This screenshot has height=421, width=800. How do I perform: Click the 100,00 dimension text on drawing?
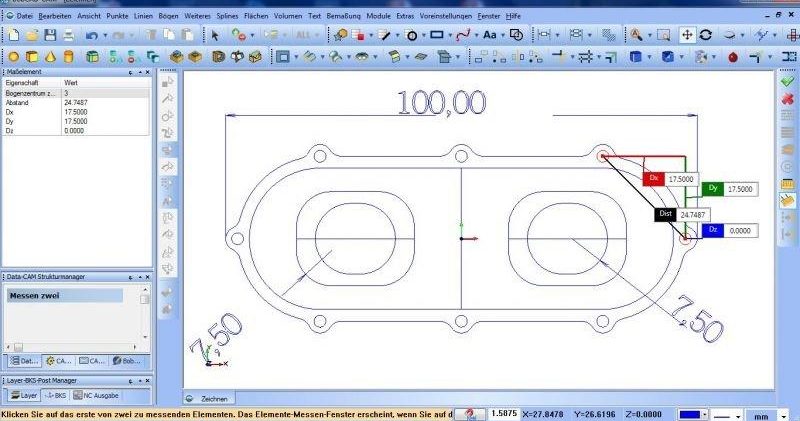point(441,102)
